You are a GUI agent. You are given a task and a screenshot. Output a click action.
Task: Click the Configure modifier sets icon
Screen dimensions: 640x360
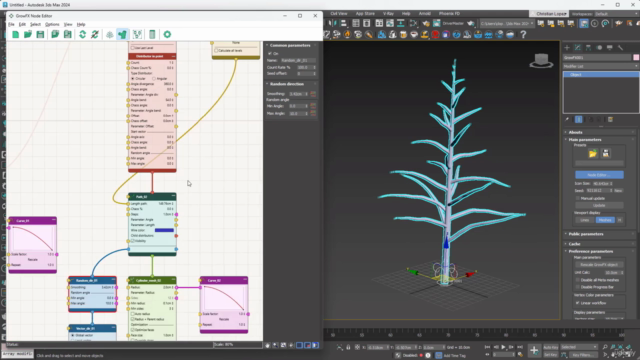coord(611,120)
